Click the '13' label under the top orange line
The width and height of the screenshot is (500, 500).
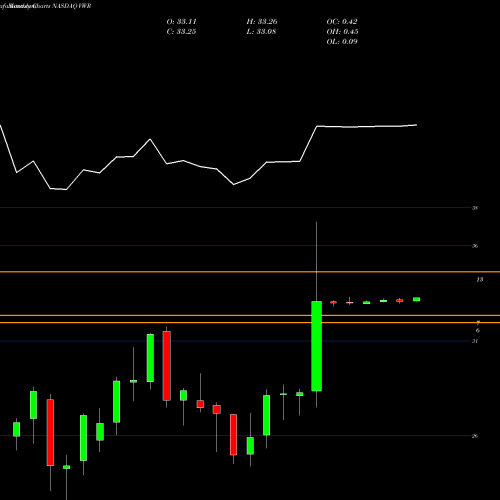[479, 280]
